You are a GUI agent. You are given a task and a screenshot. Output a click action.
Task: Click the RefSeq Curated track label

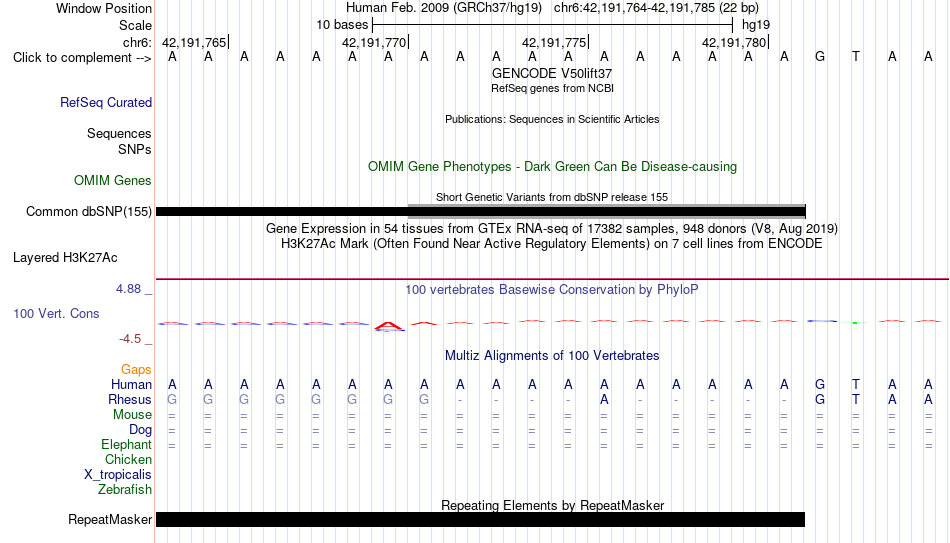[105, 102]
